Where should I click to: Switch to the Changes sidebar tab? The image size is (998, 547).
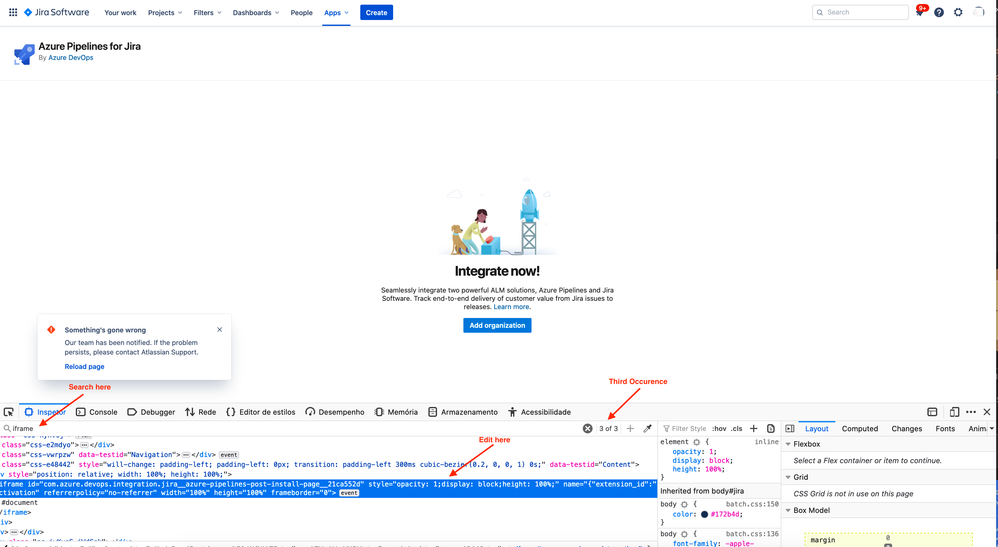(906, 429)
